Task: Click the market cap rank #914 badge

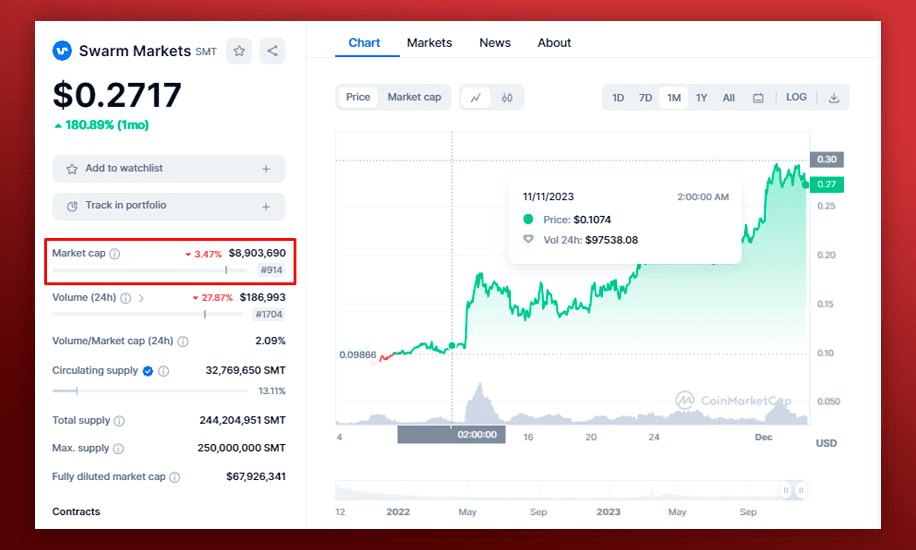Action: 272,270
